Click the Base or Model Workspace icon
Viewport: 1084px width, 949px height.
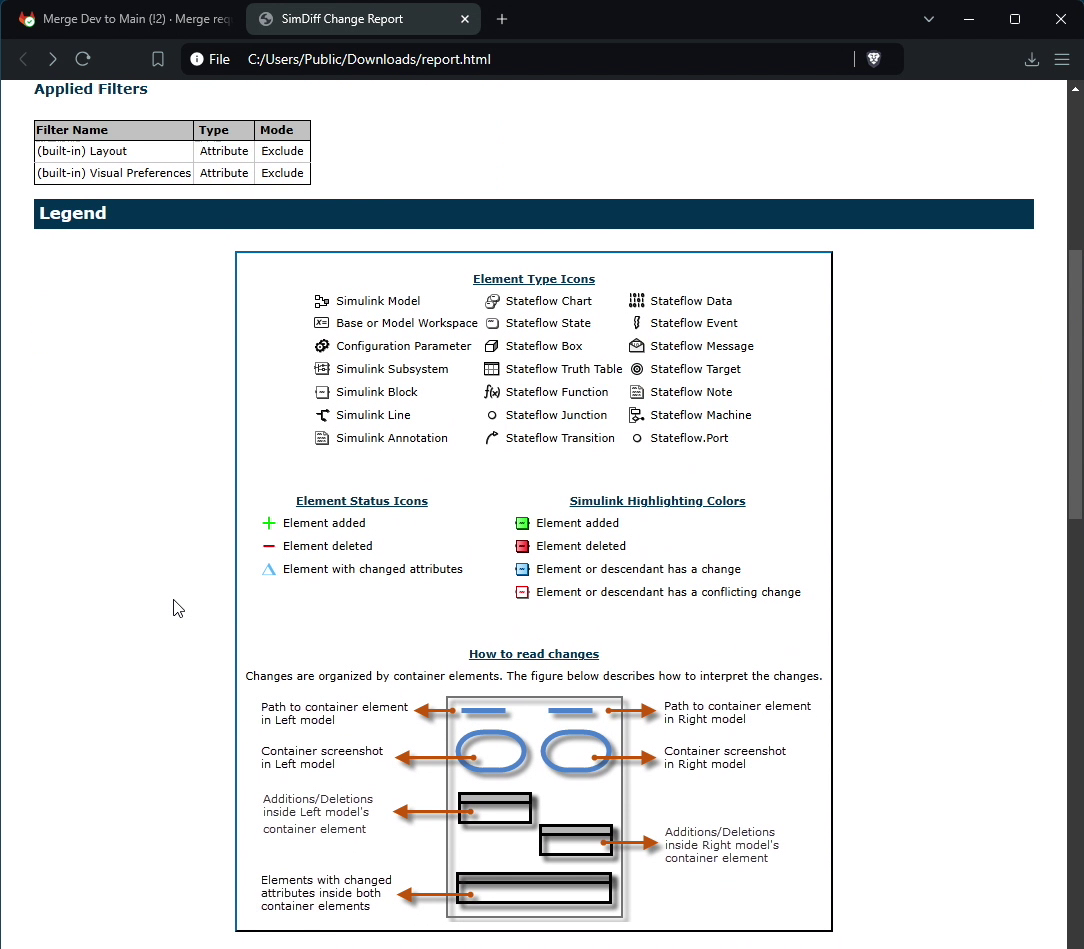click(321, 323)
